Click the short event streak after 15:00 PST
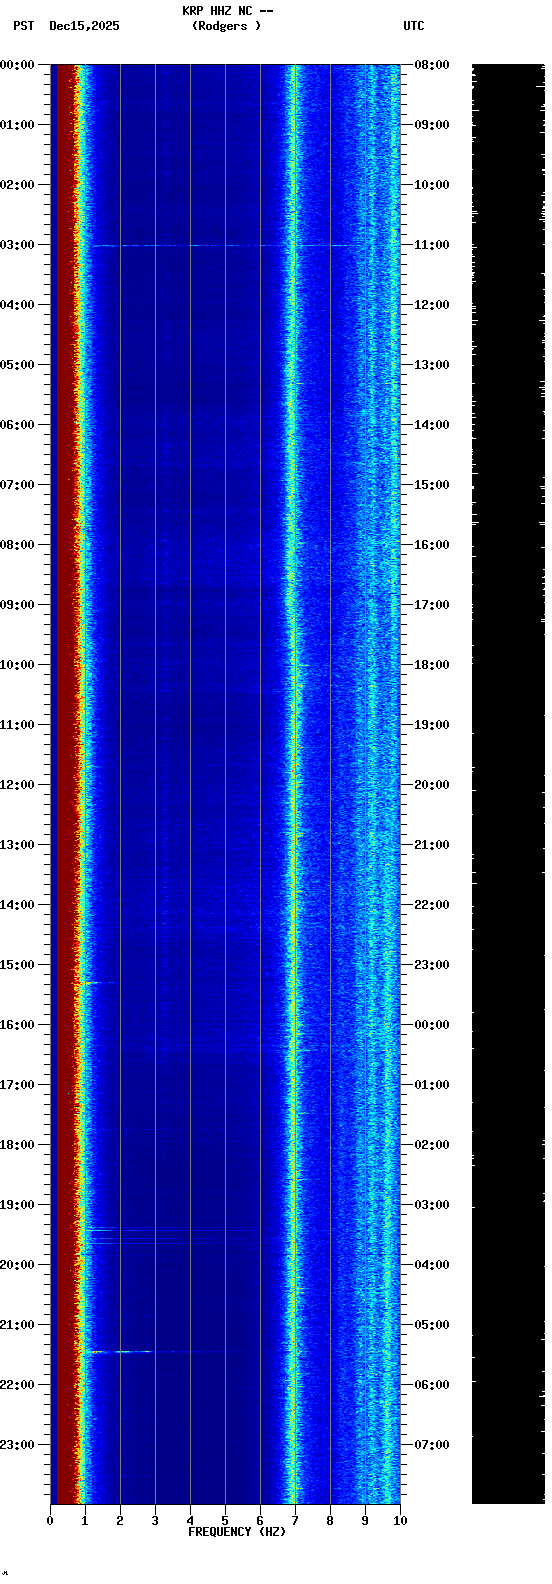 pos(100,983)
